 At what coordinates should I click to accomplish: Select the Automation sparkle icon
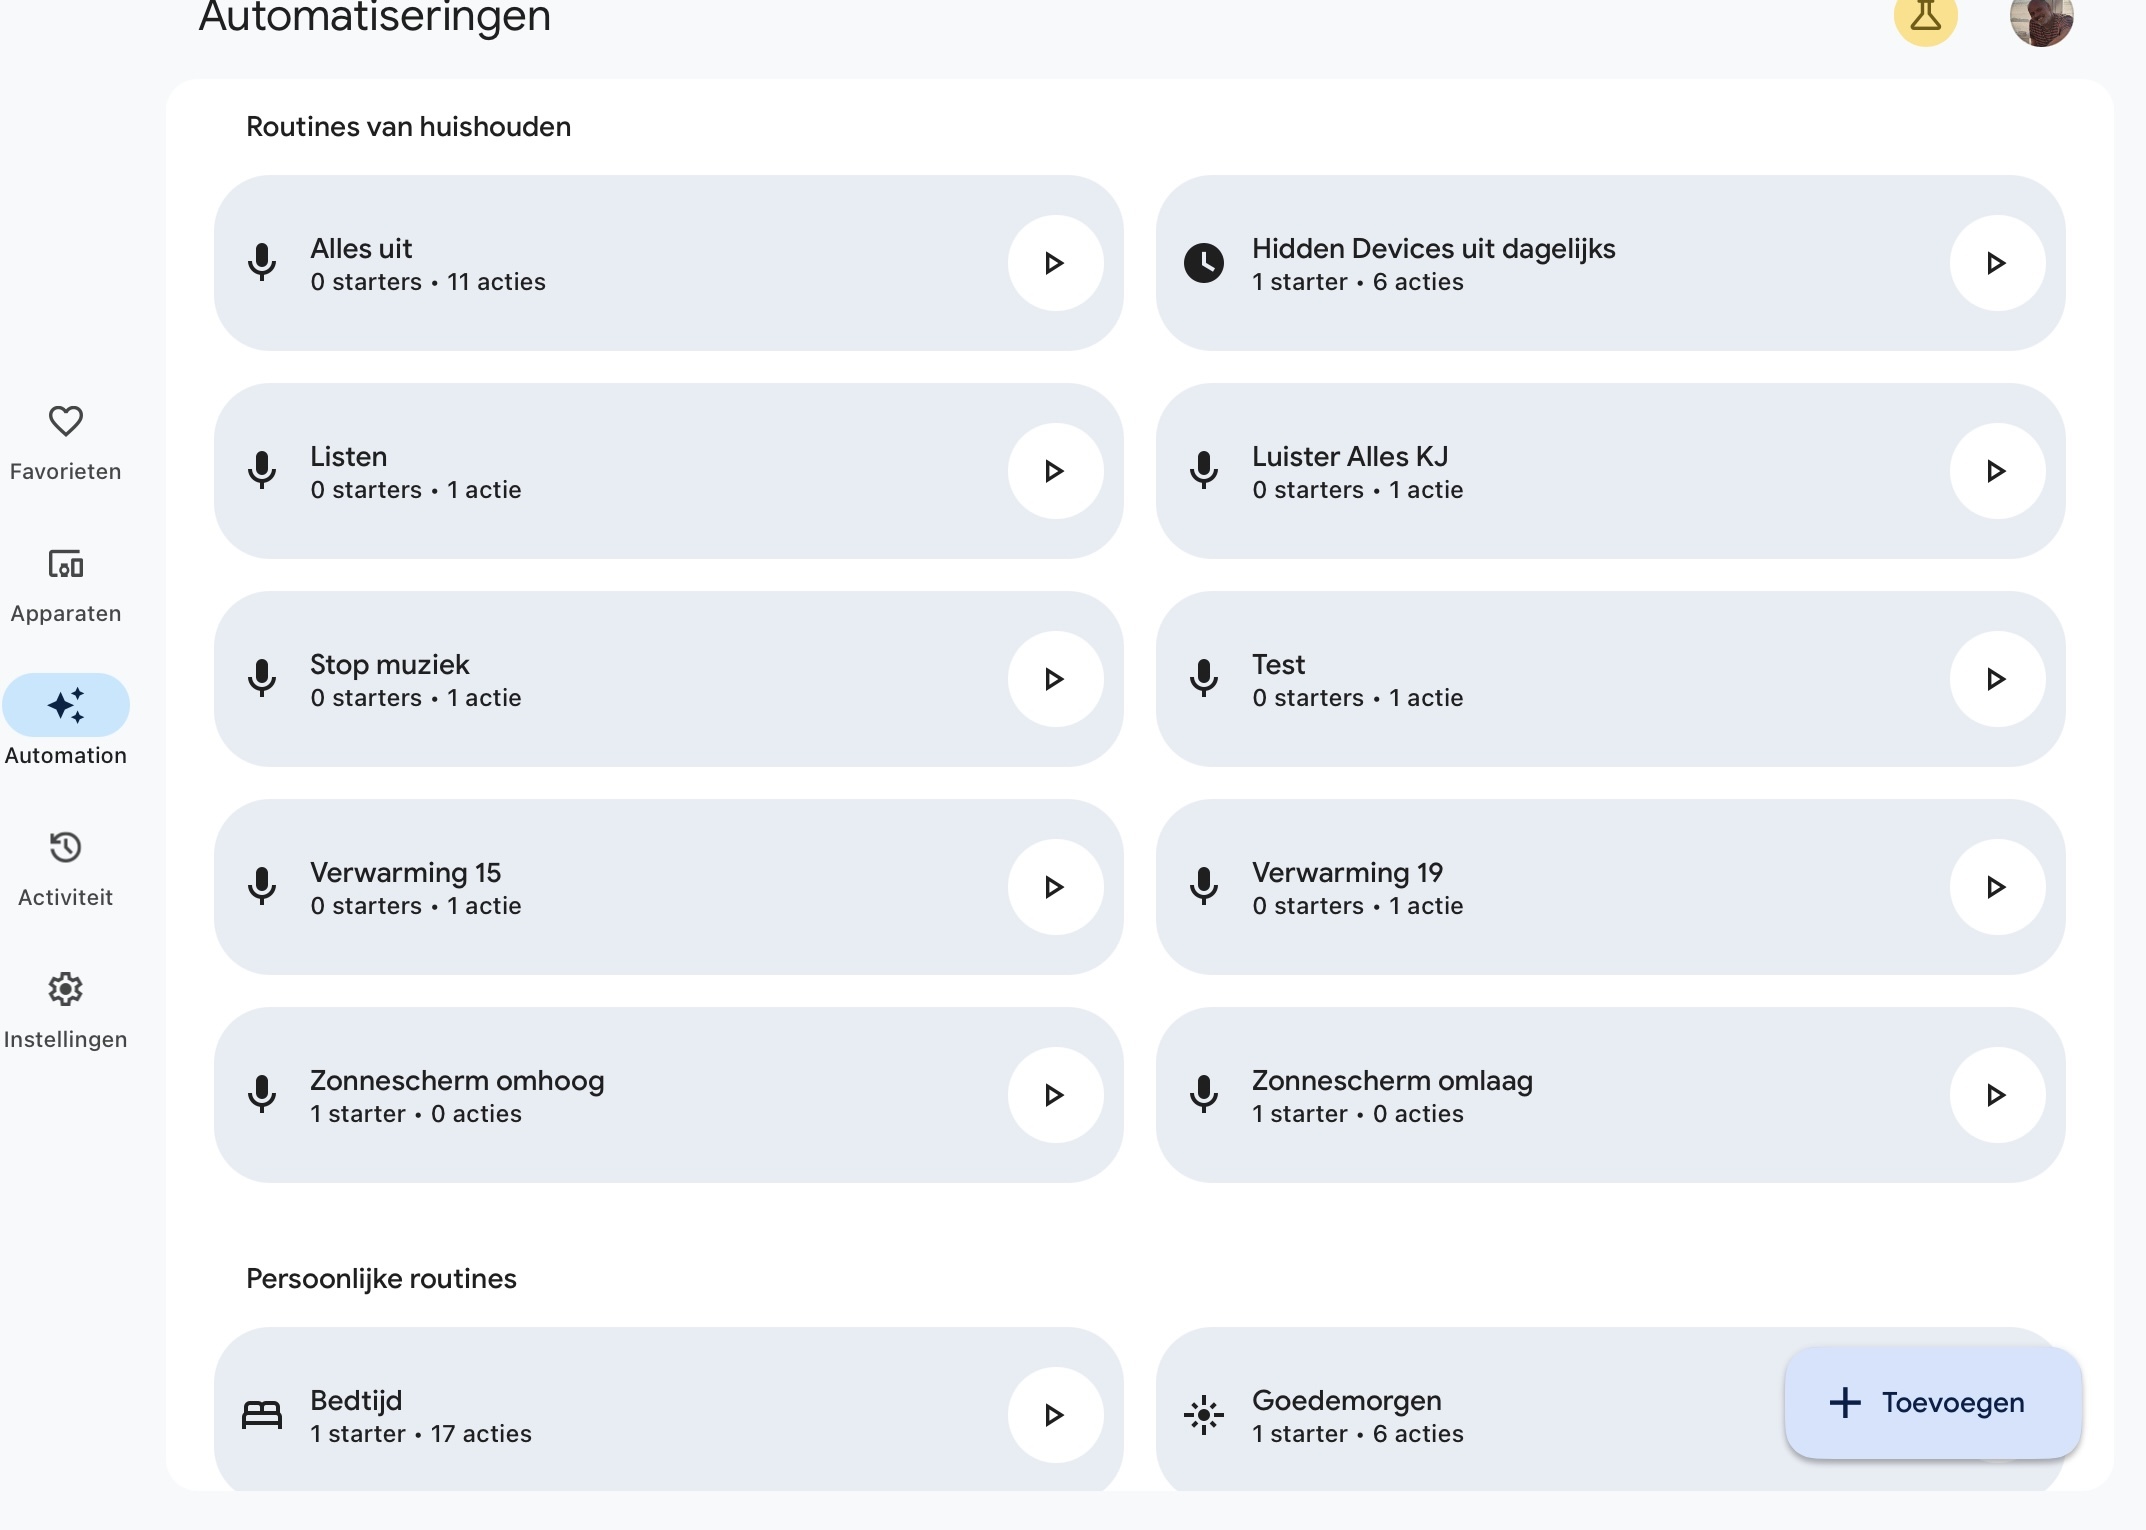pos(66,705)
